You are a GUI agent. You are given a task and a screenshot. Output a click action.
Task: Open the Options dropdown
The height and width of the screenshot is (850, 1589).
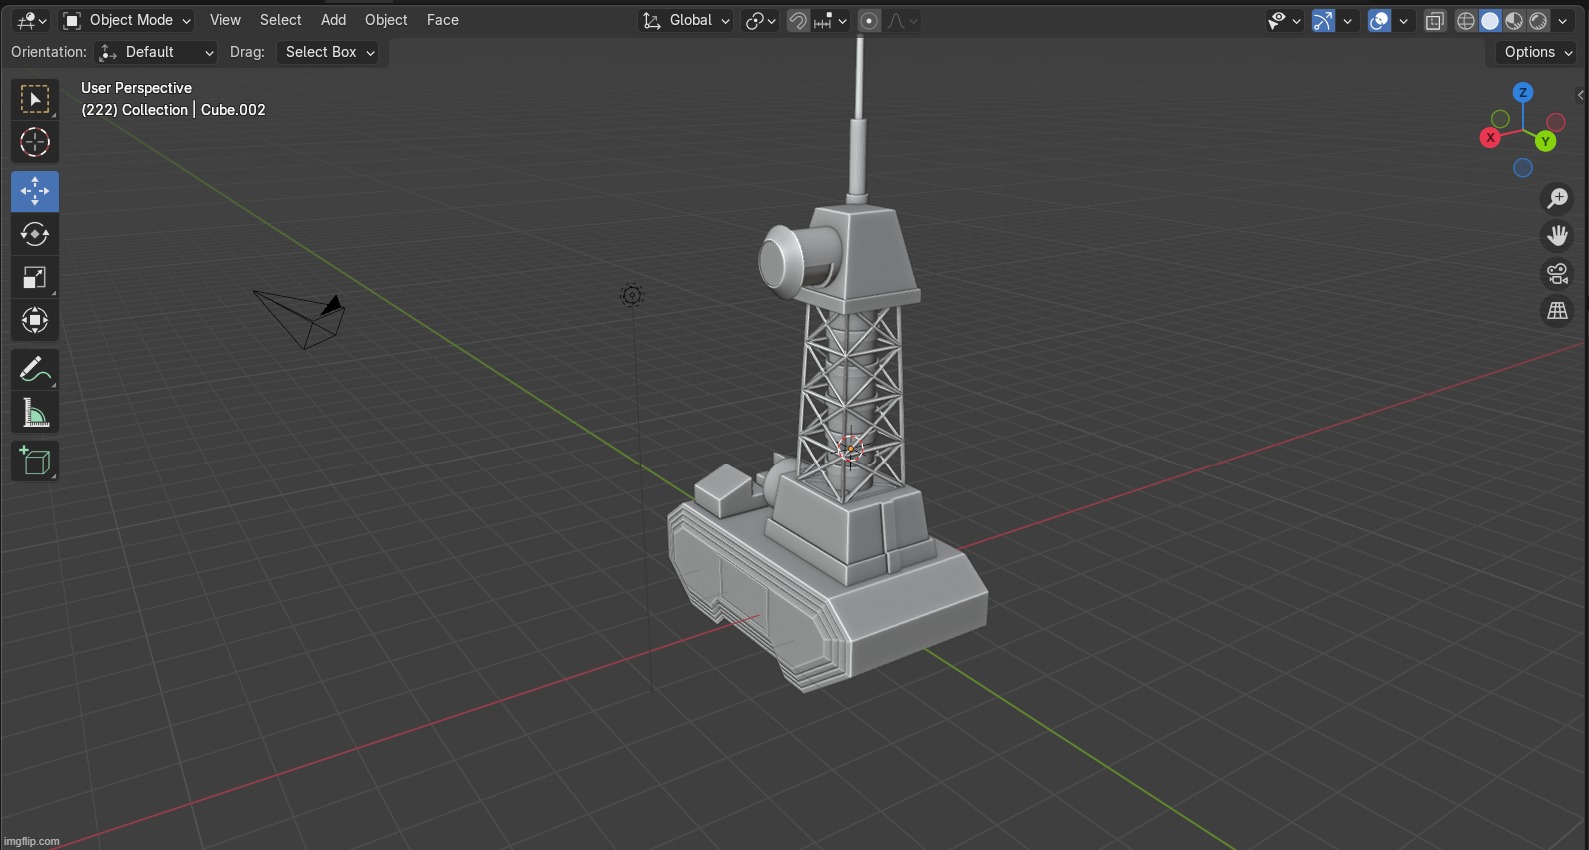tap(1538, 52)
